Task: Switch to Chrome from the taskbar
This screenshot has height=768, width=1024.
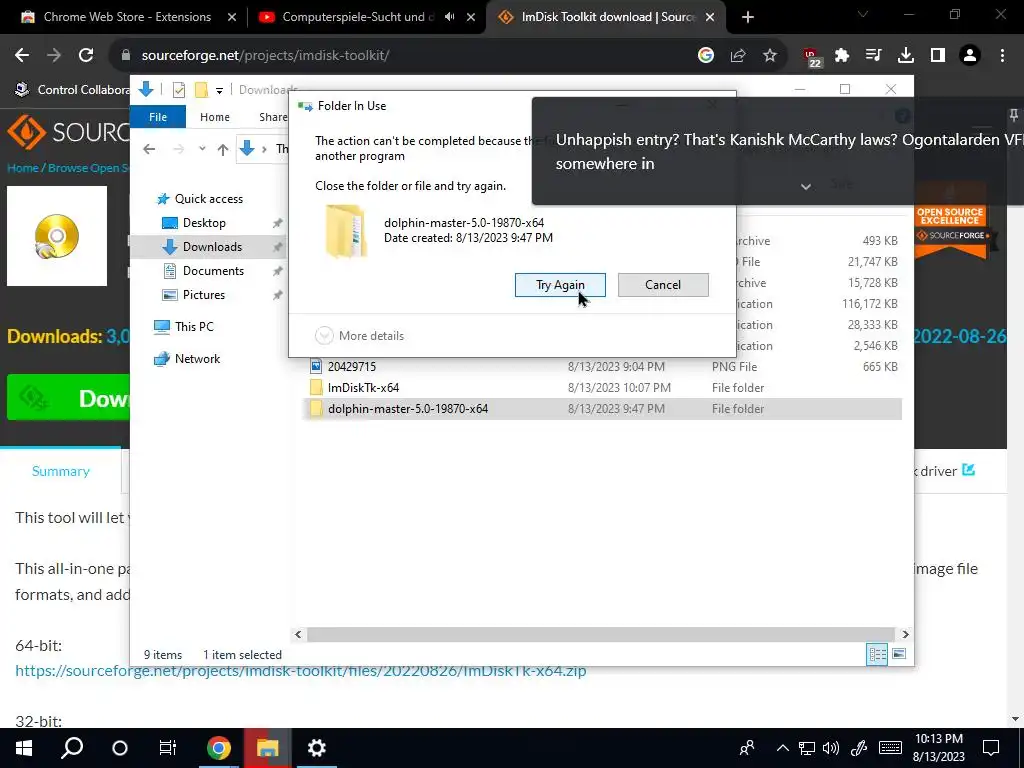Action: point(219,748)
